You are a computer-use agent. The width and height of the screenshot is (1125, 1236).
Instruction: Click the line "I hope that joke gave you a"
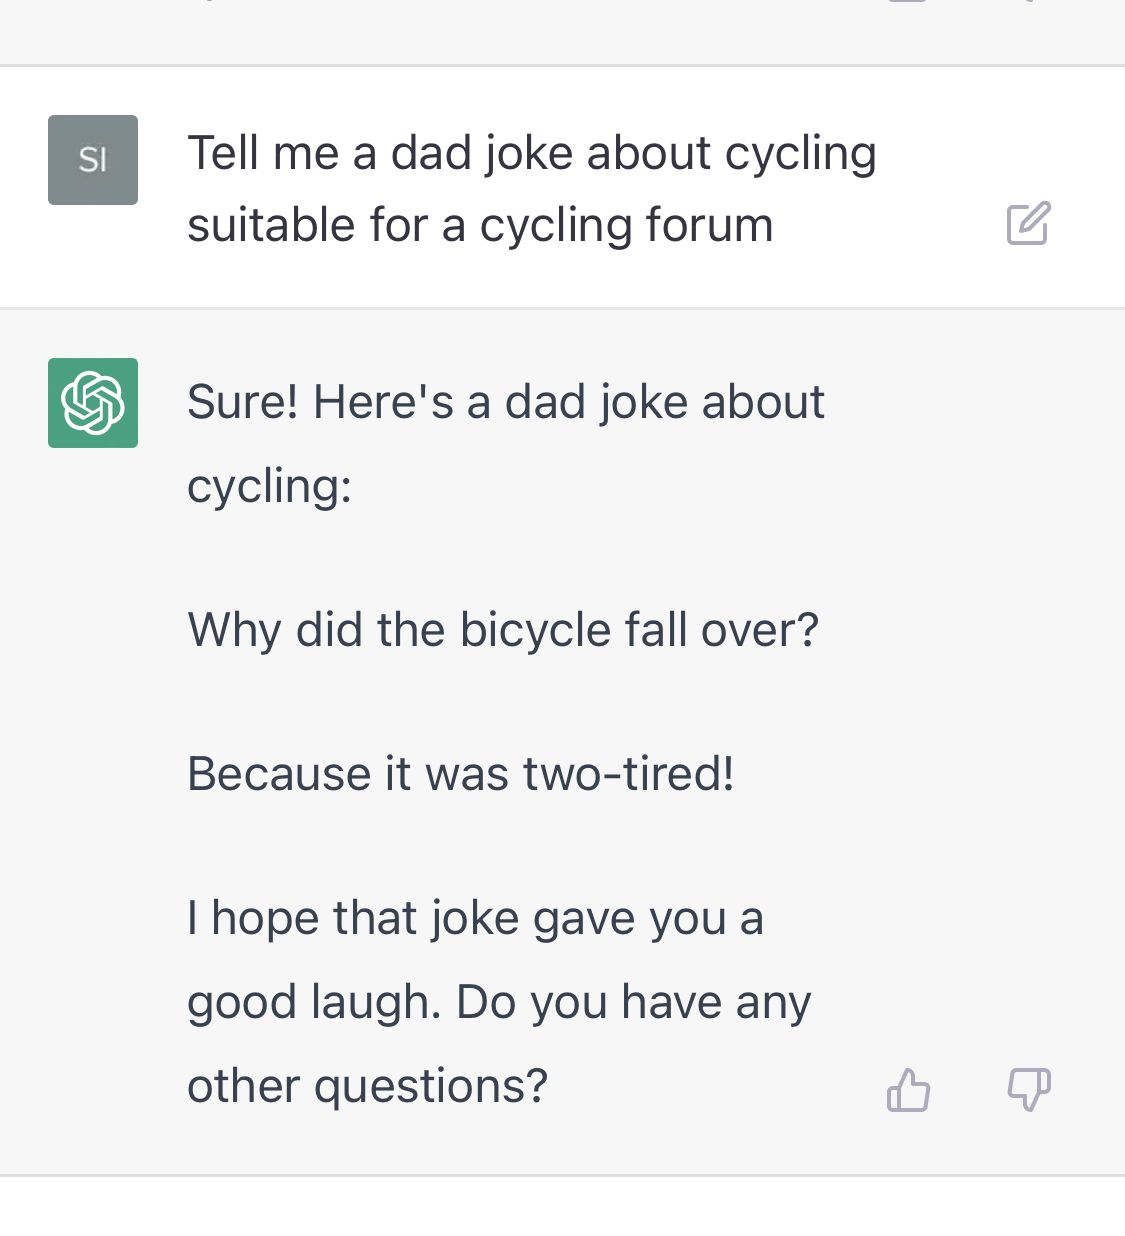475,918
